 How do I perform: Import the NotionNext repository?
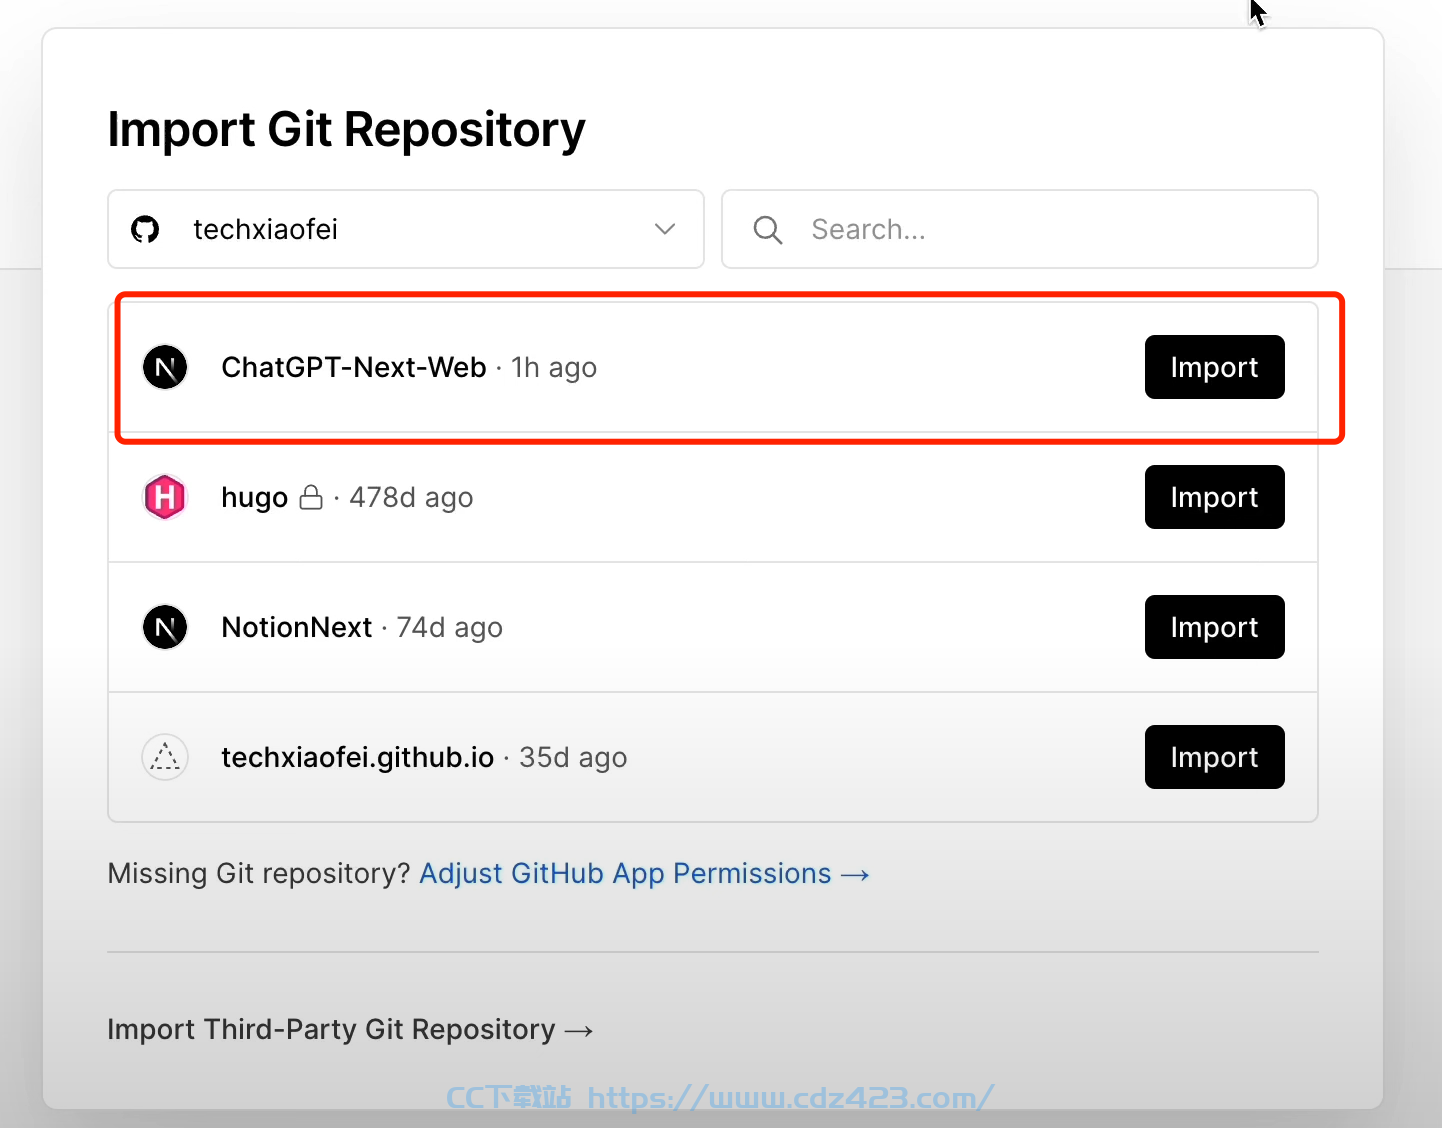point(1214,627)
